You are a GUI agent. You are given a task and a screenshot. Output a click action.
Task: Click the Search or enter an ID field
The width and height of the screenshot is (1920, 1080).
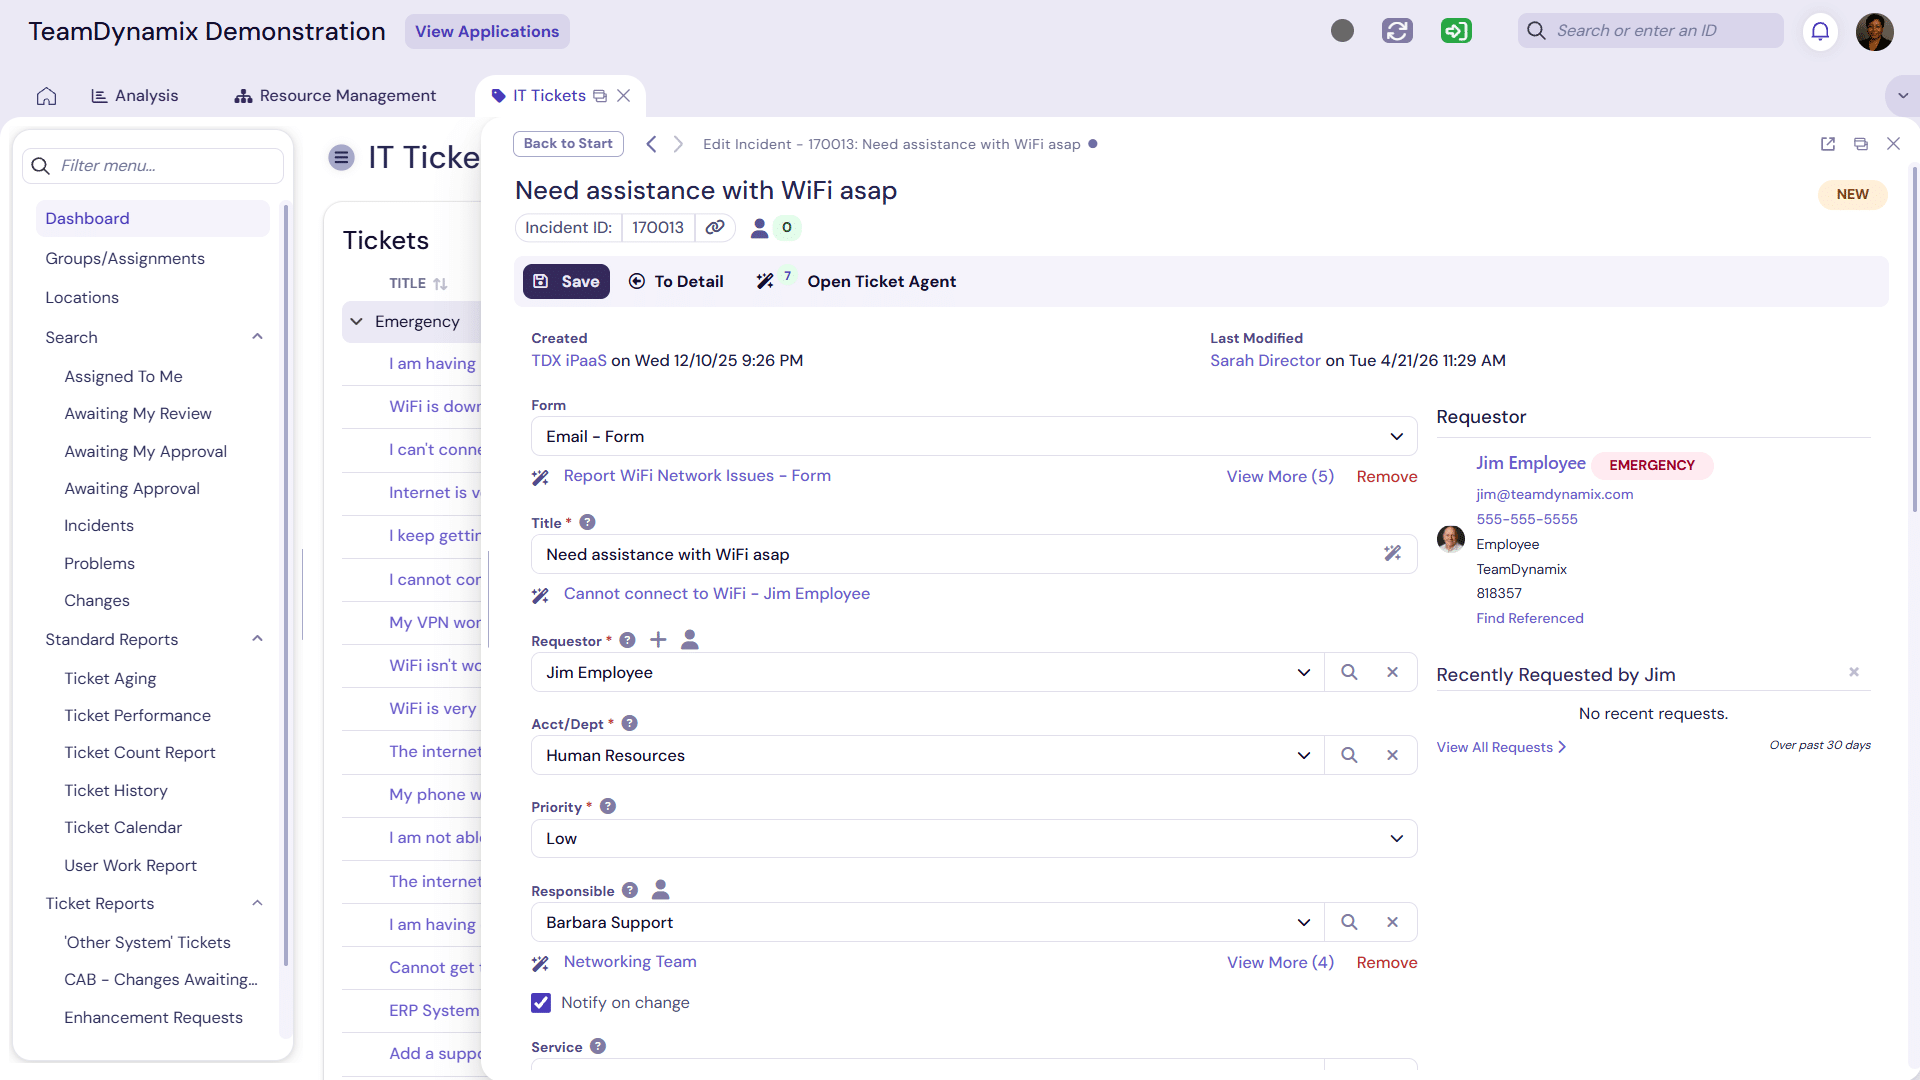coord(1651,31)
